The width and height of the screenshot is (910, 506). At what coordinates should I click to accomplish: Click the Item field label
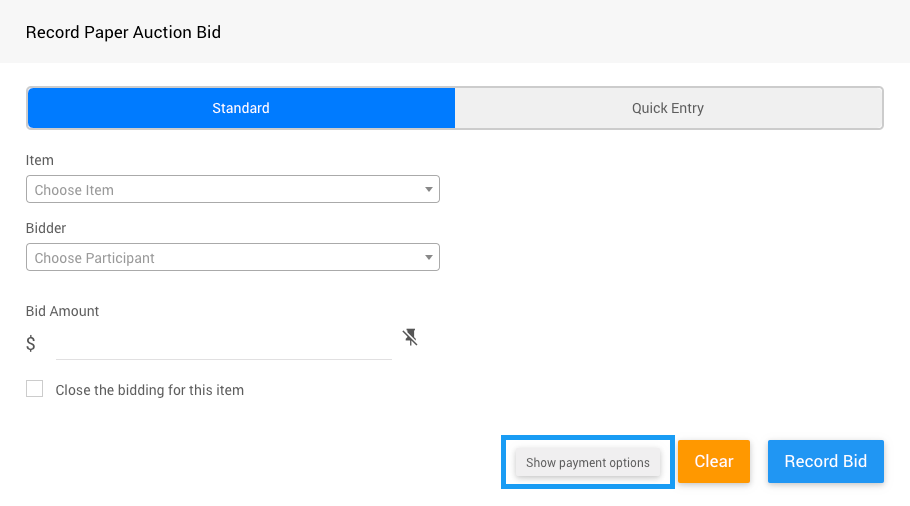click(40, 160)
